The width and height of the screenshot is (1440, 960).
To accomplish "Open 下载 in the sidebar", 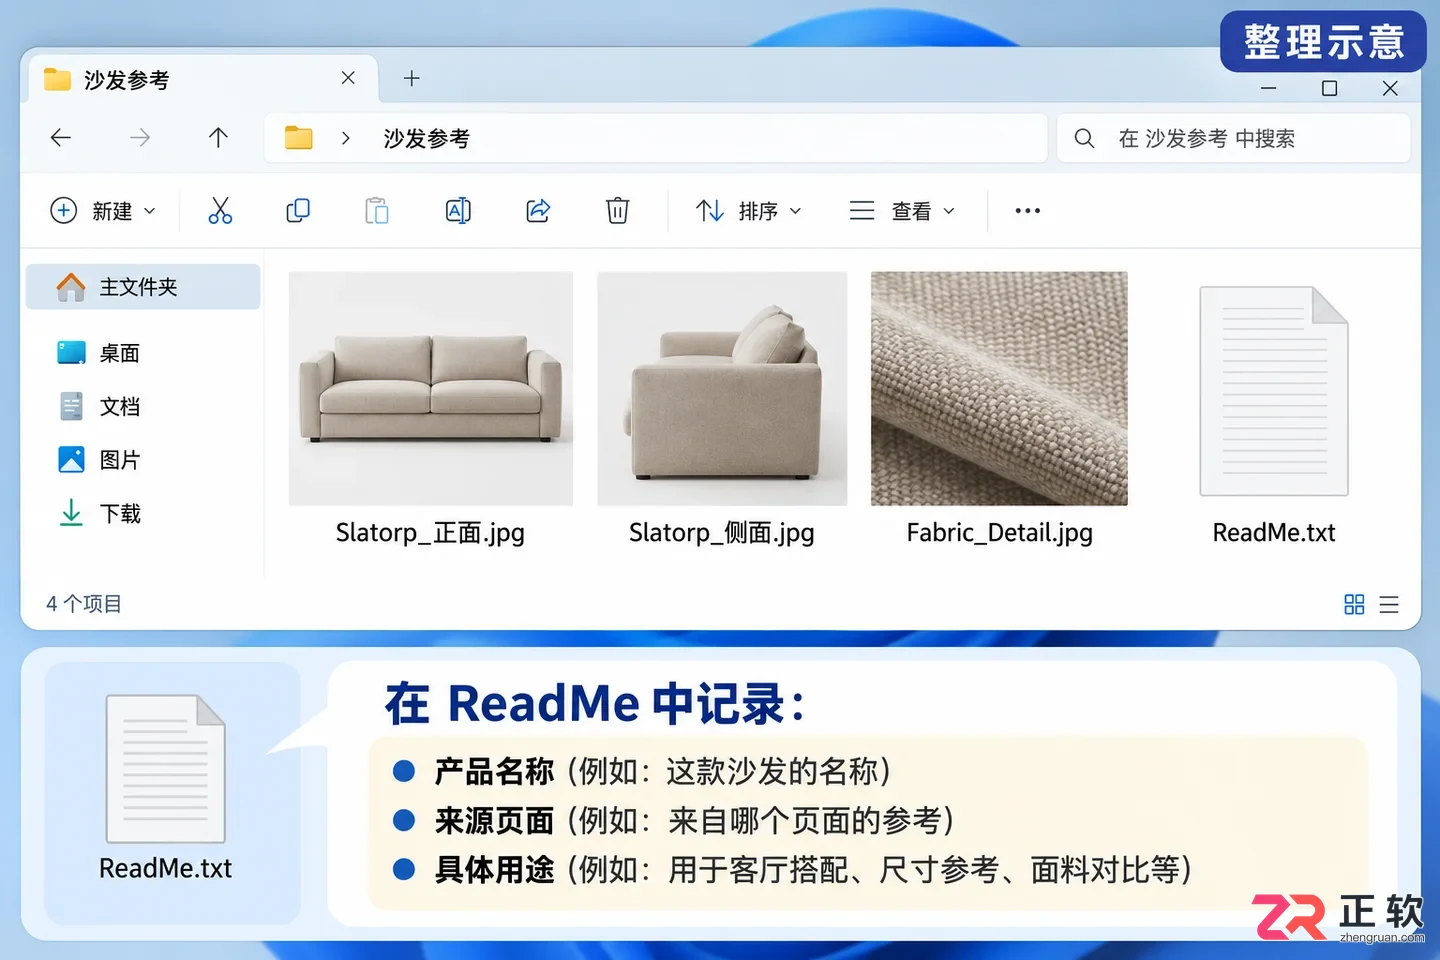I will point(99,514).
